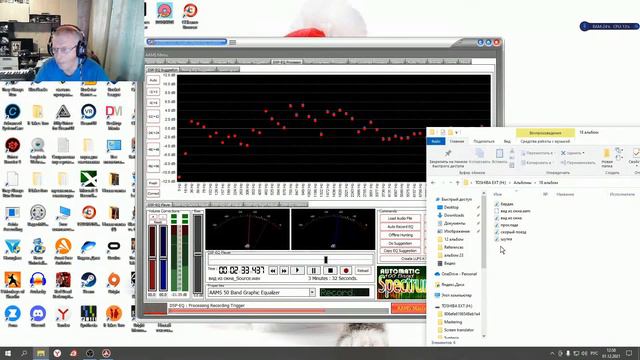
Task: Fast-forward the audio track
Action: coord(284,270)
